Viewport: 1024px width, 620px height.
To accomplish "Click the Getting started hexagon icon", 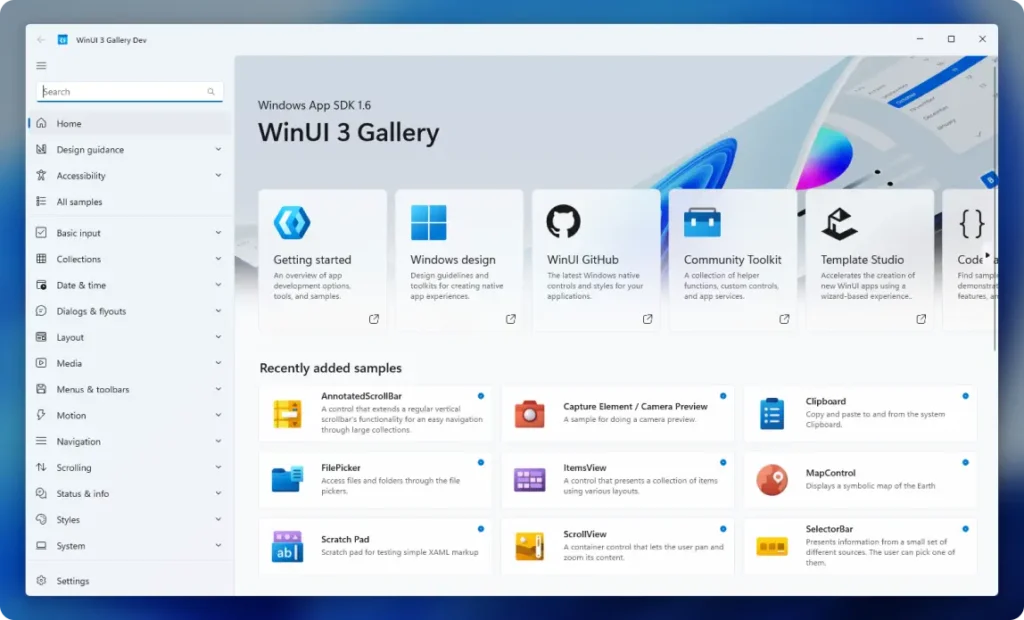I will 292,222.
